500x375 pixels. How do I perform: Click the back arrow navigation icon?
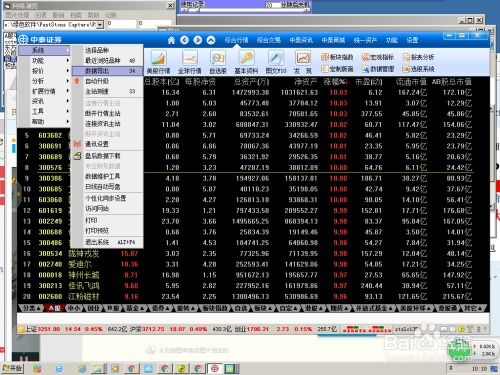tap(184, 40)
